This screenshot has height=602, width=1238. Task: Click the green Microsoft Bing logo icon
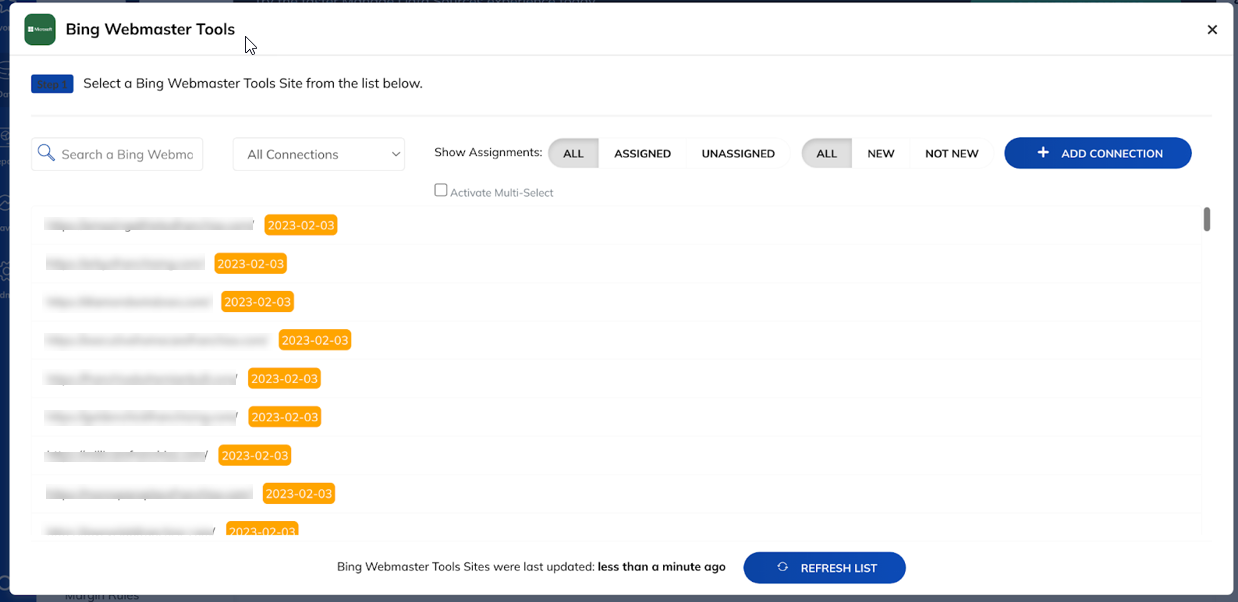pos(40,29)
